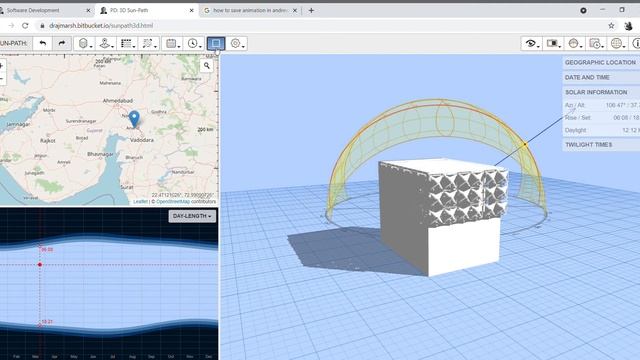
Task: Open a new browser tab
Action: tap(311, 11)
